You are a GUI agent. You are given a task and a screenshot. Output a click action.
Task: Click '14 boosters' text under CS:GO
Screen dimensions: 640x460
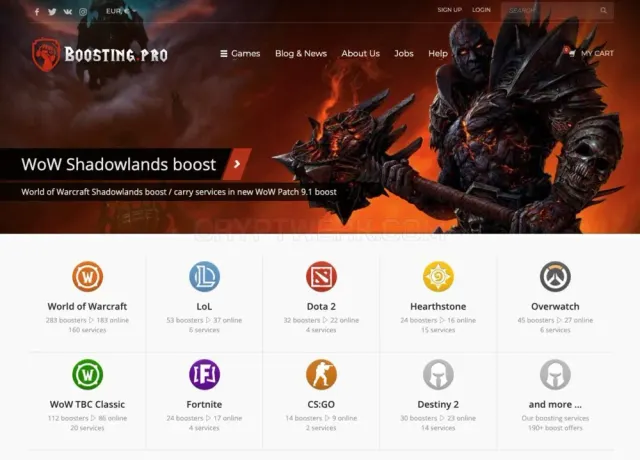point(304,418)
